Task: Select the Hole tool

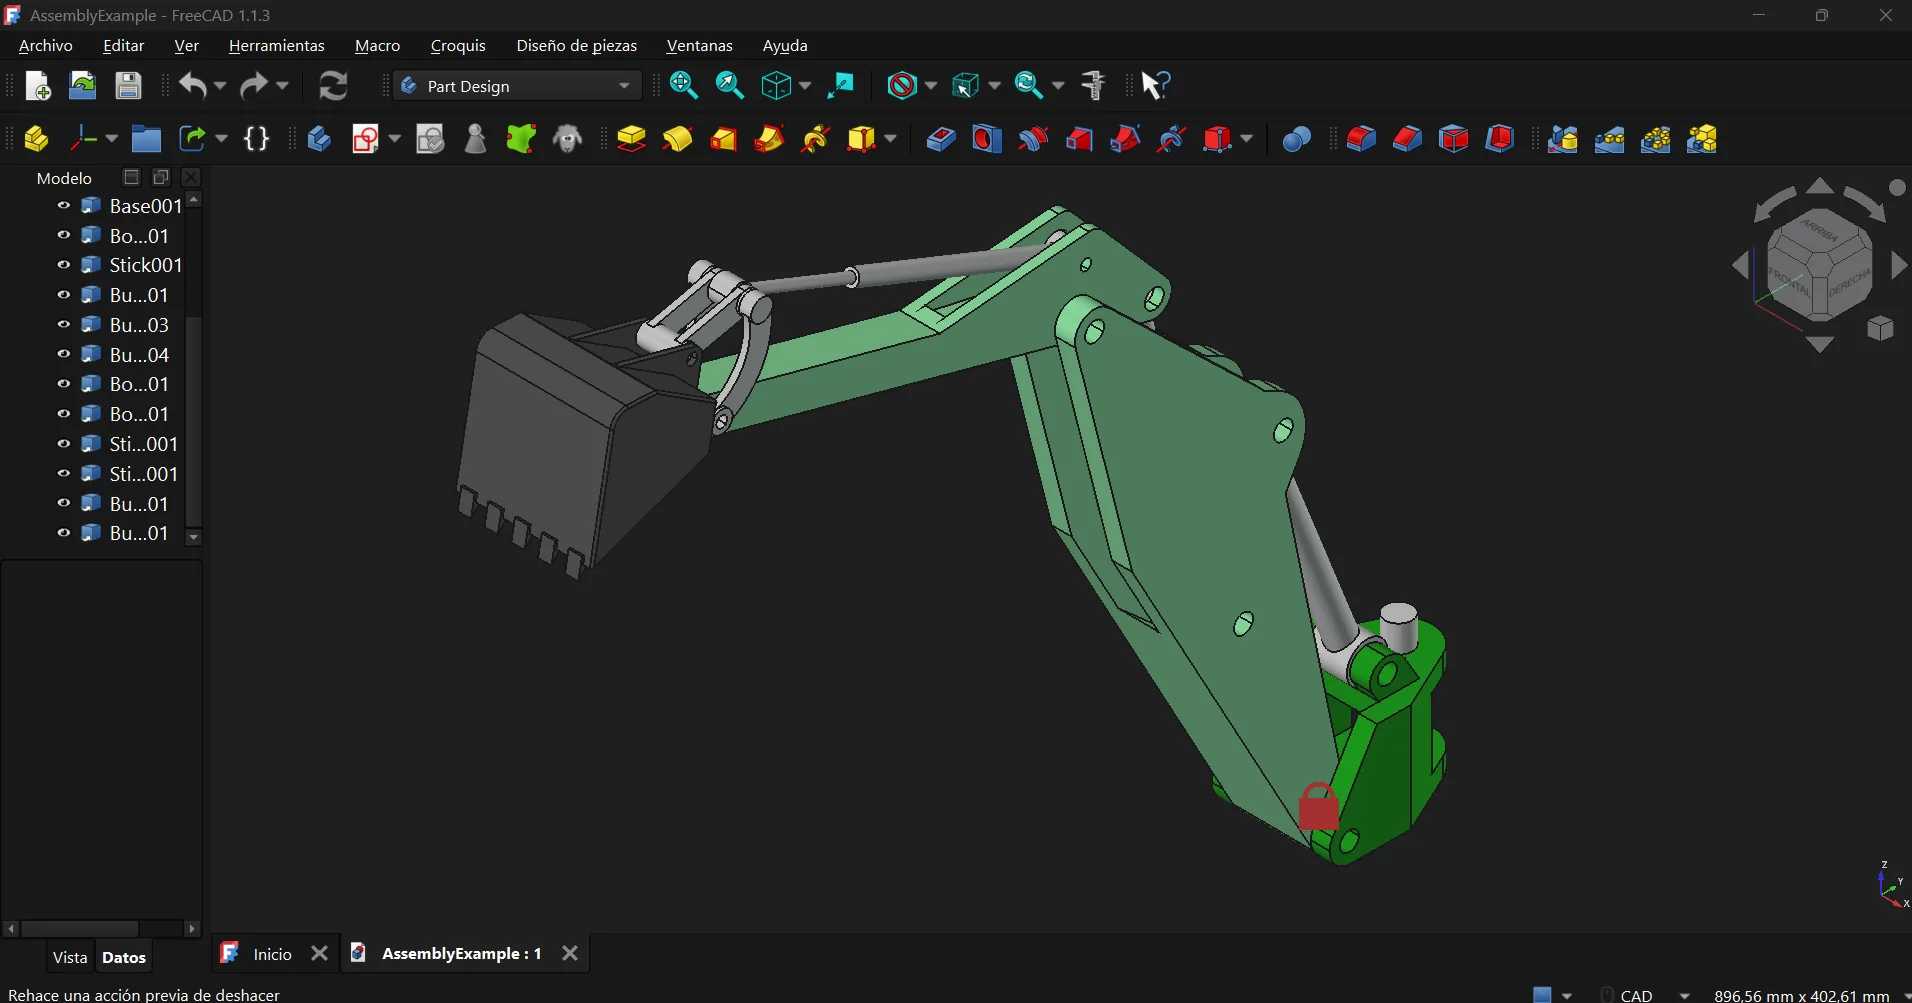Action: pyautogui.click(x=986, y=139)
